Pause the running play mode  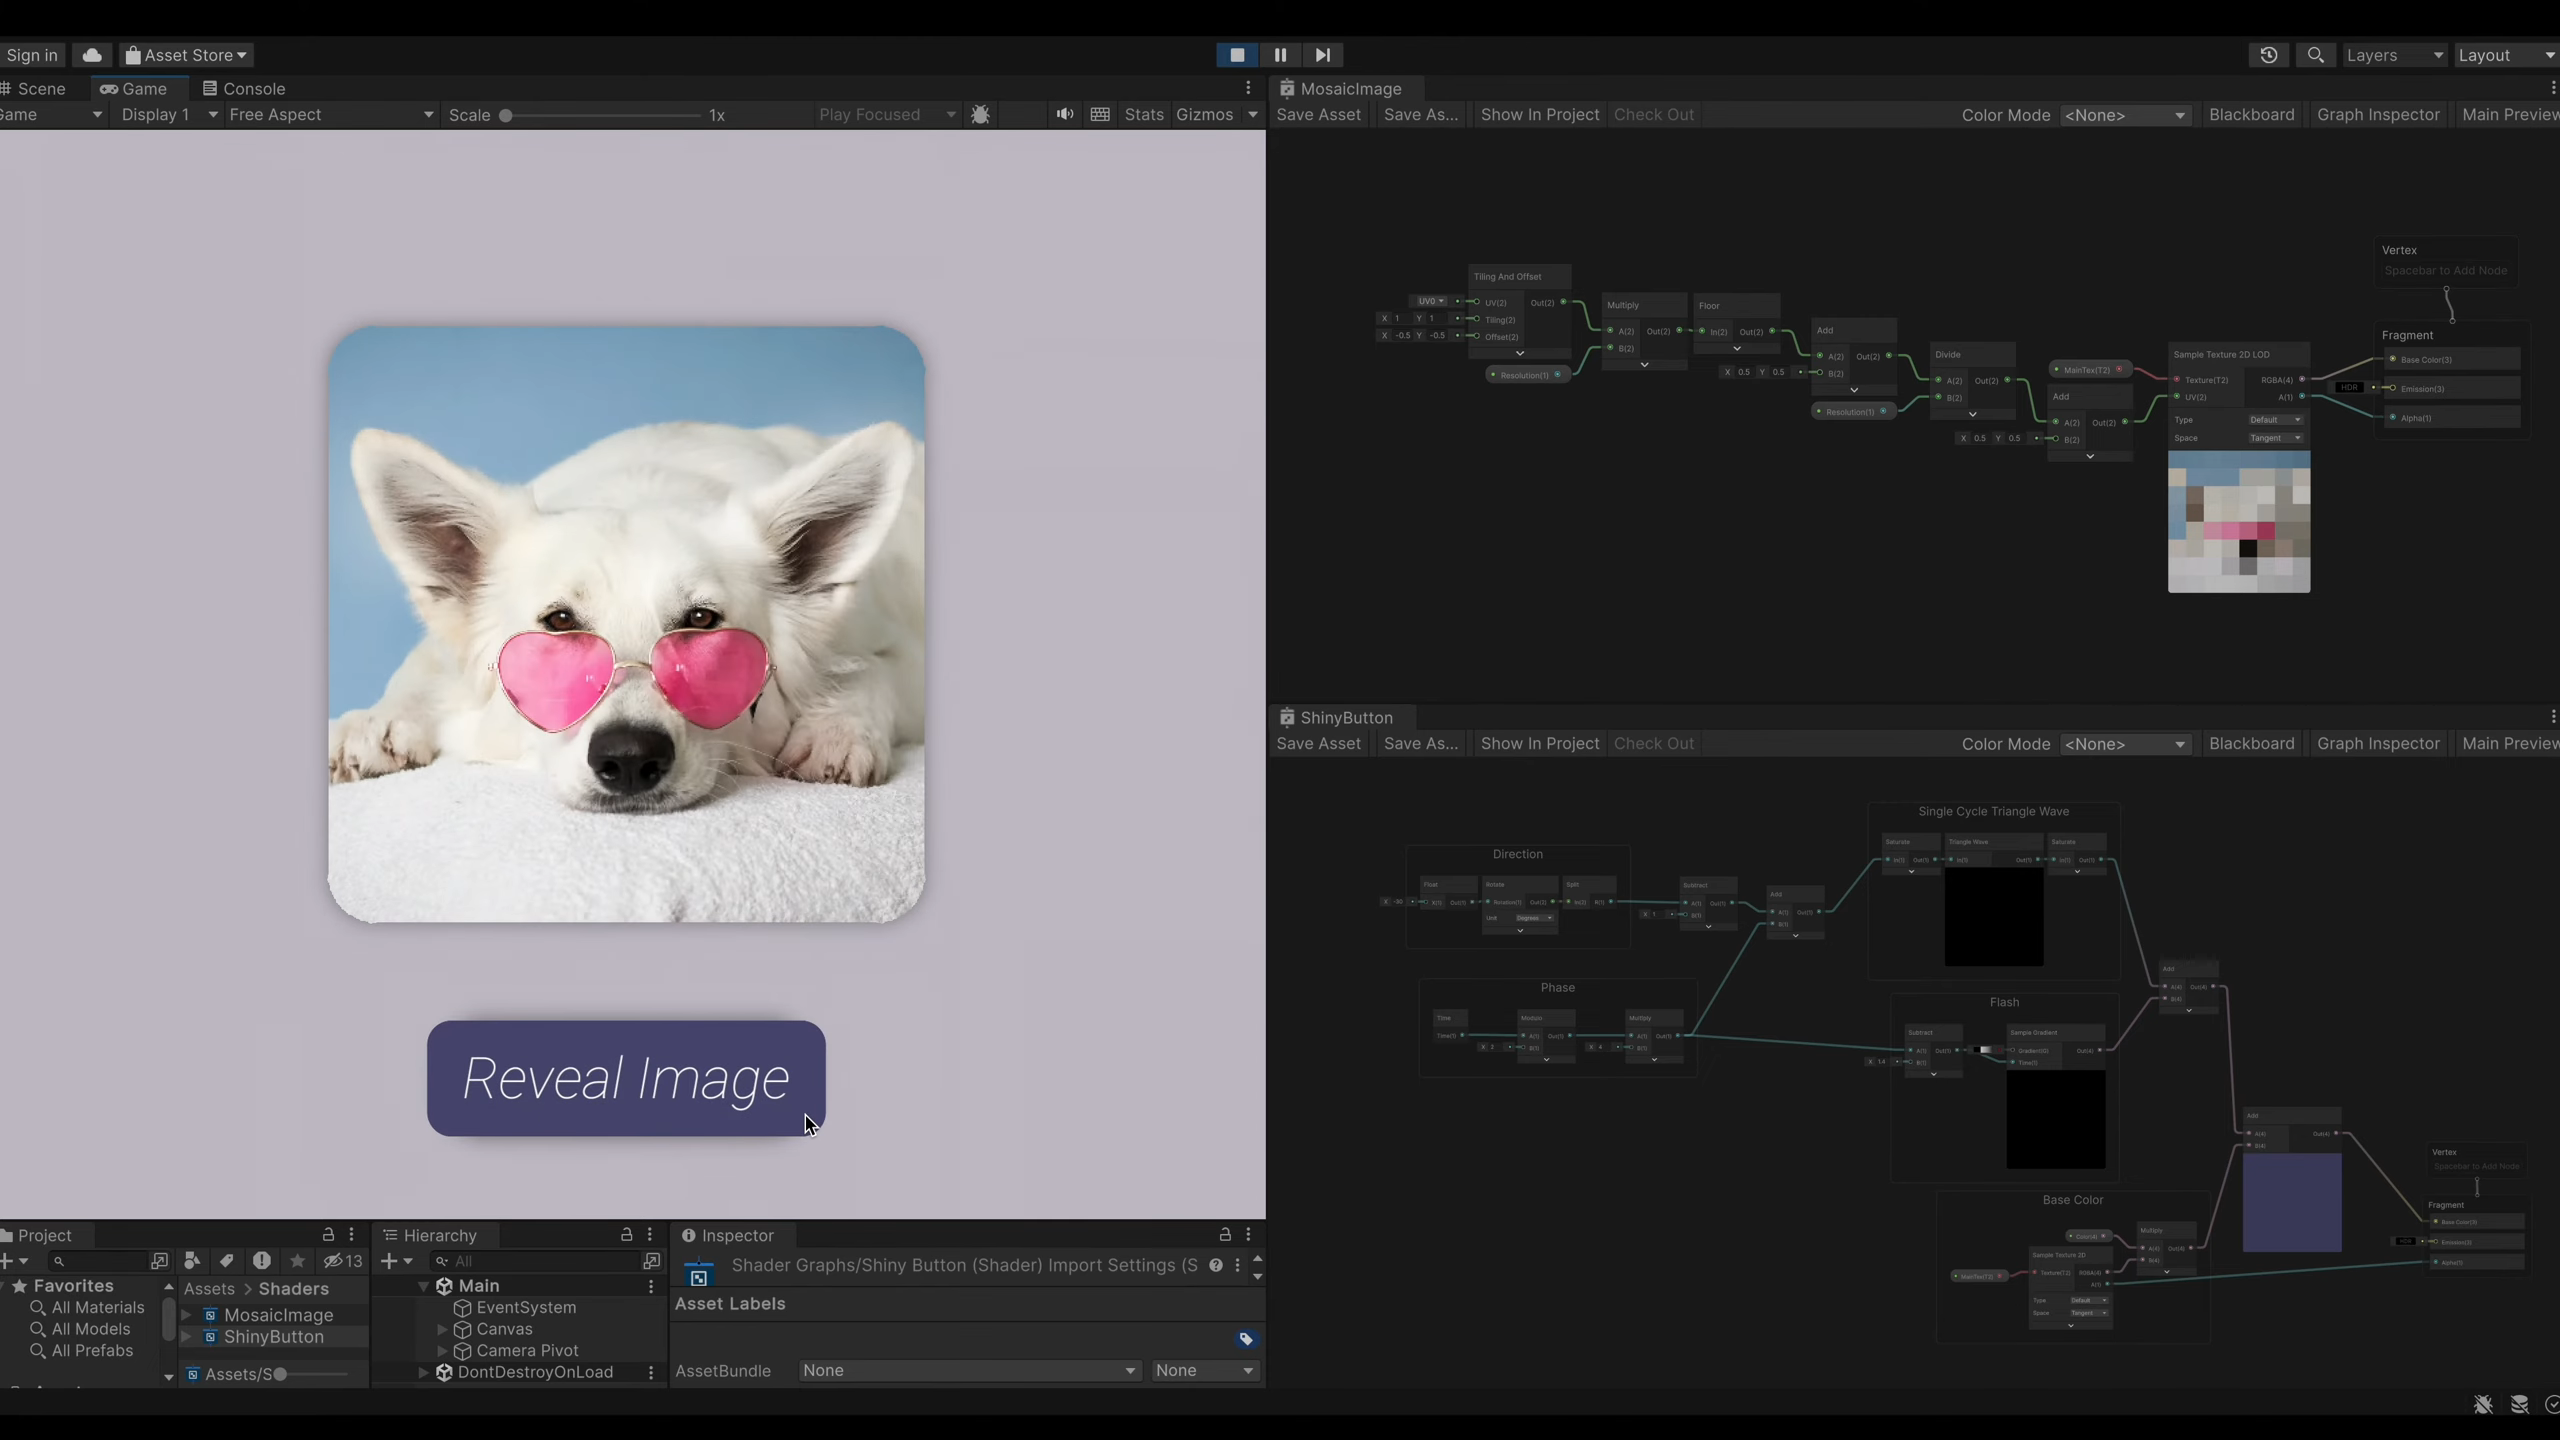[x=1280, y=55]
